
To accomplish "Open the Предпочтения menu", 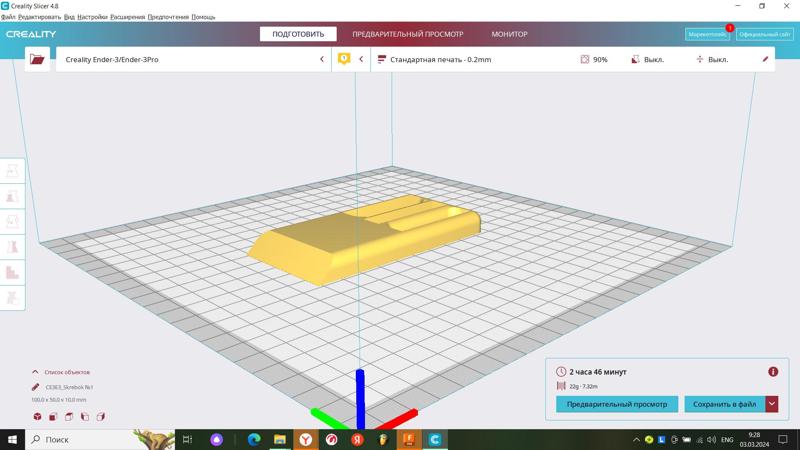I will point(168,17).
